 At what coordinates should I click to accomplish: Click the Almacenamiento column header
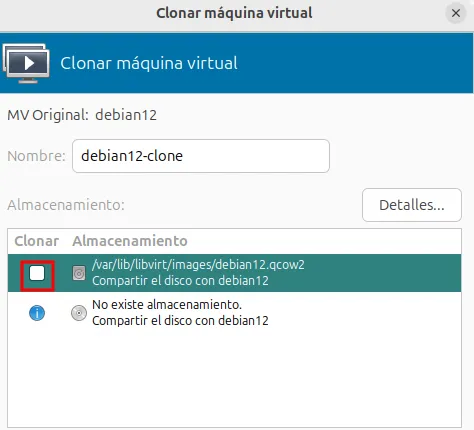pos(130,241)
